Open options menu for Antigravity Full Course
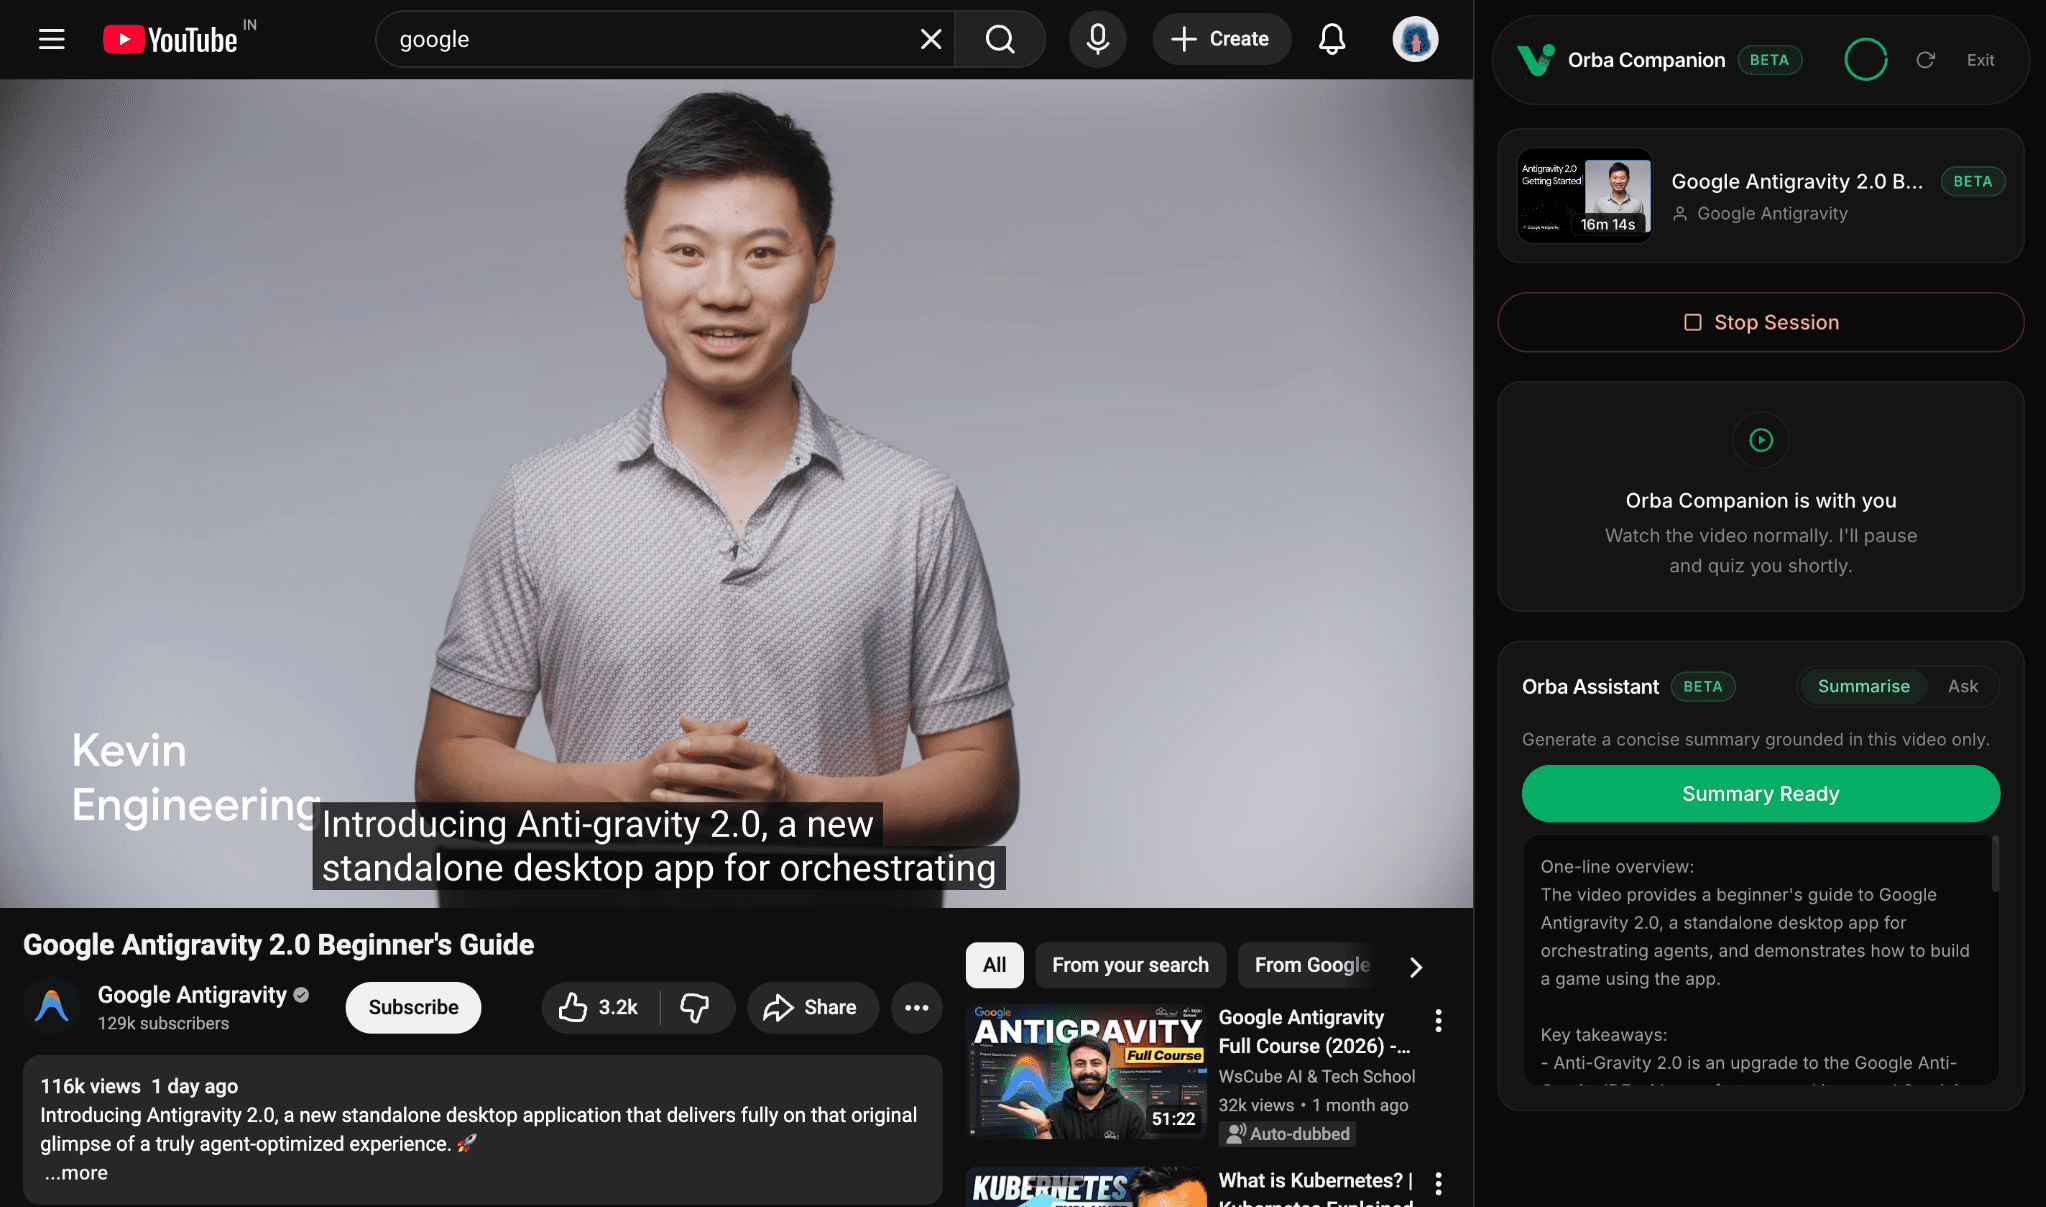2046x1207 pixels. click(x=1438, y=1020)
